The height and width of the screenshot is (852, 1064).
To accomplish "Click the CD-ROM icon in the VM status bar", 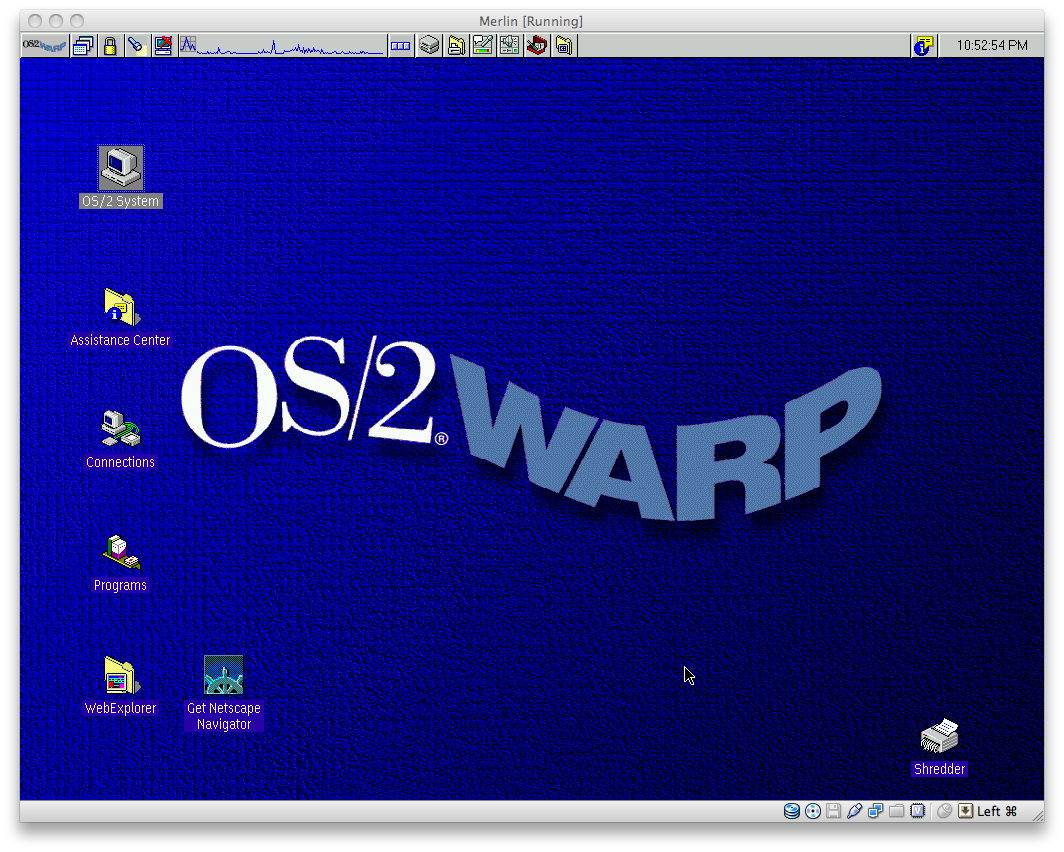I will point(813,811).
